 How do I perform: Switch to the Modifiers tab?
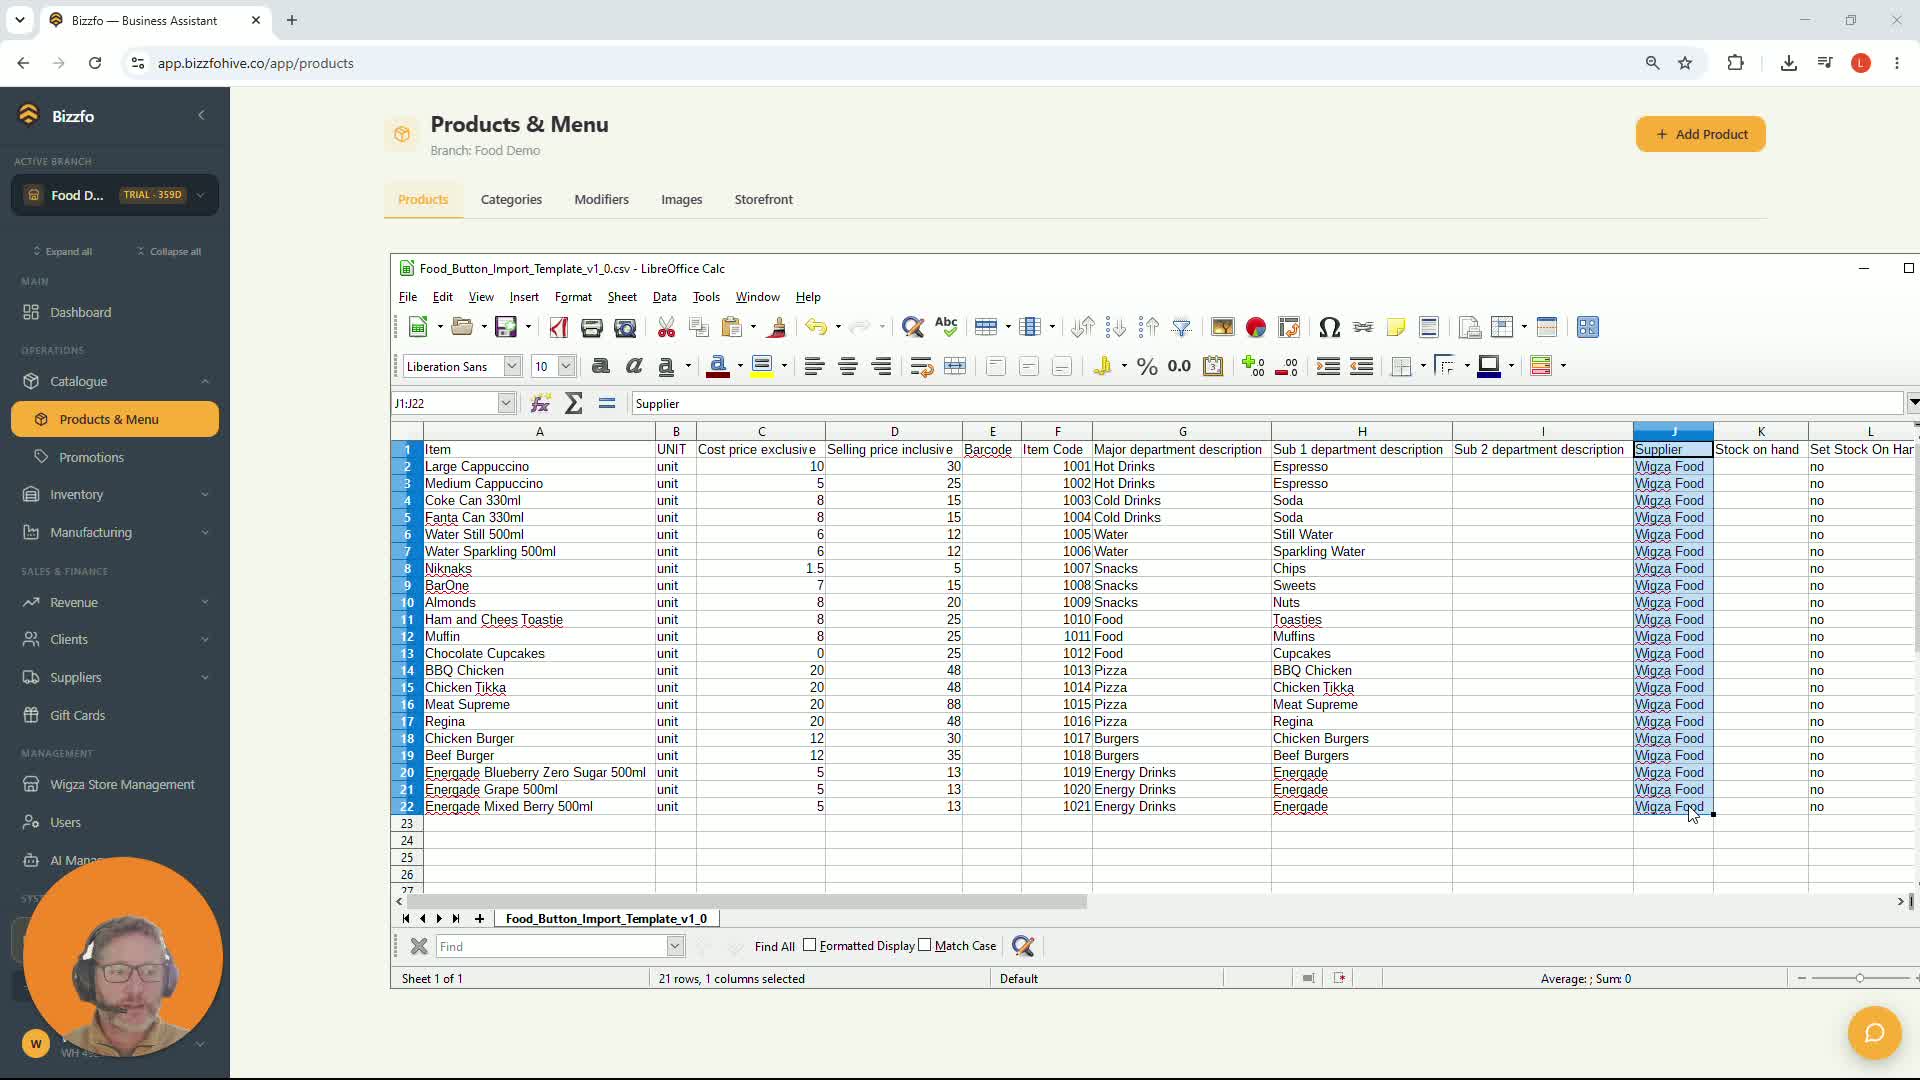(x=601, y=199)
